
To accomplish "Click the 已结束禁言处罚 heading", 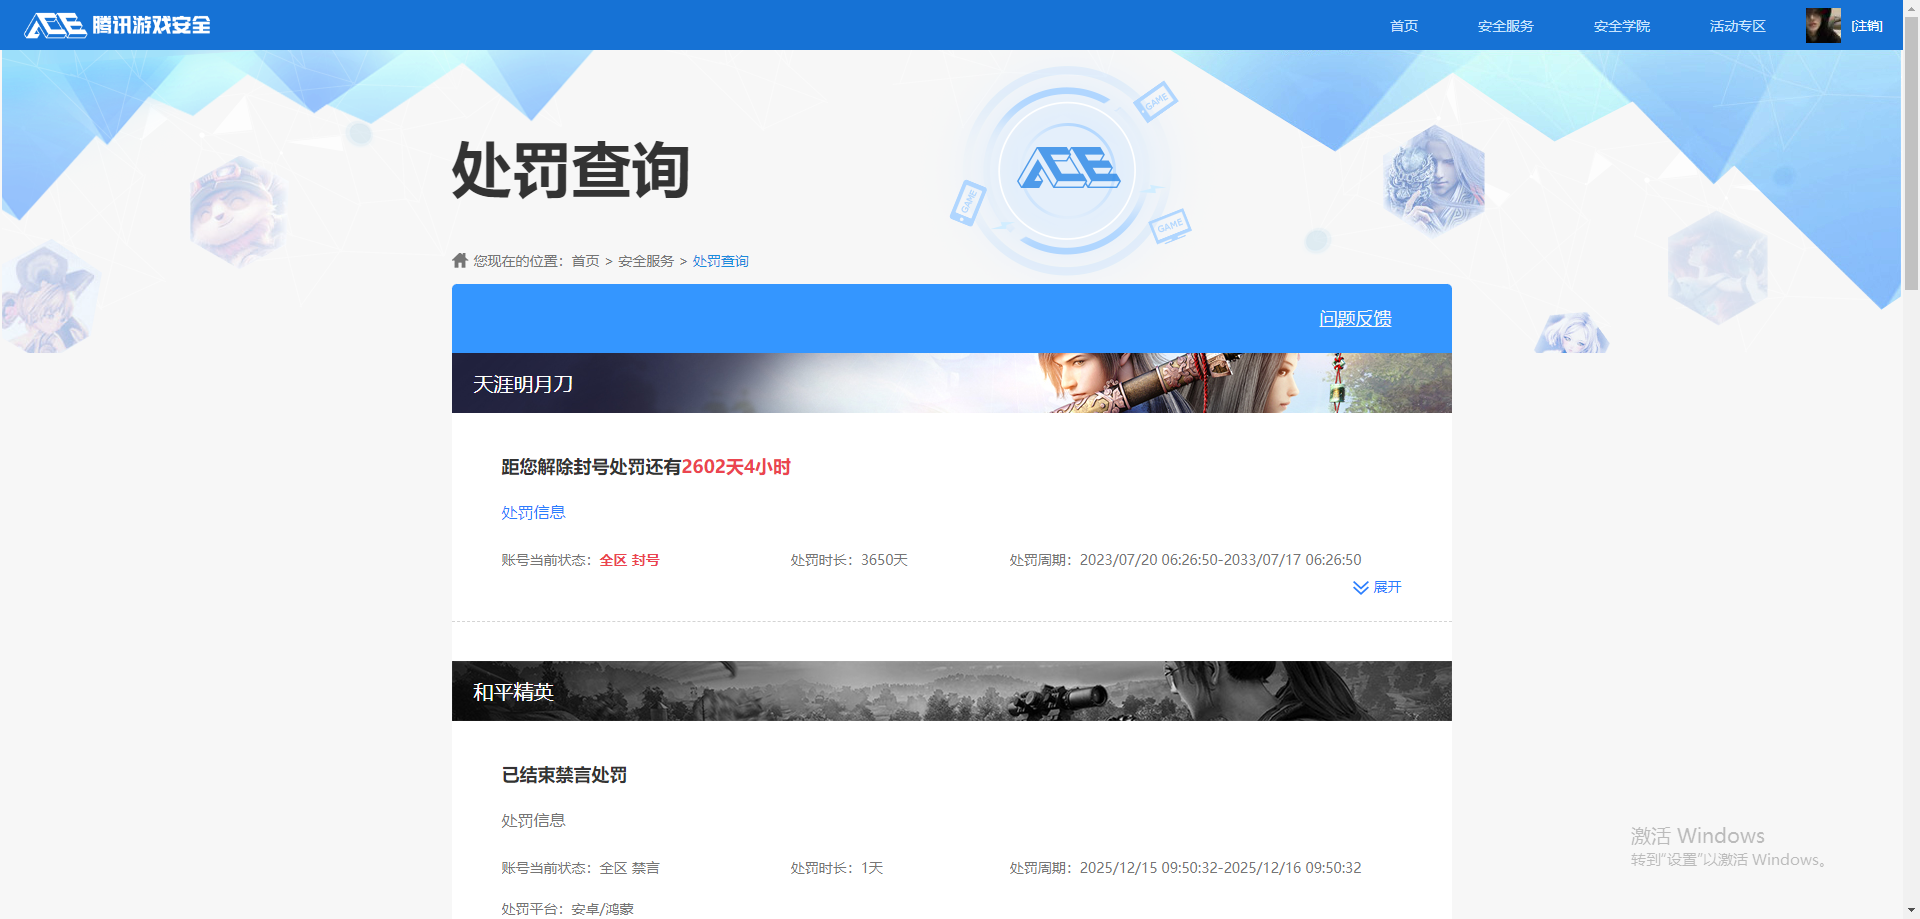I will click(564, 775).
